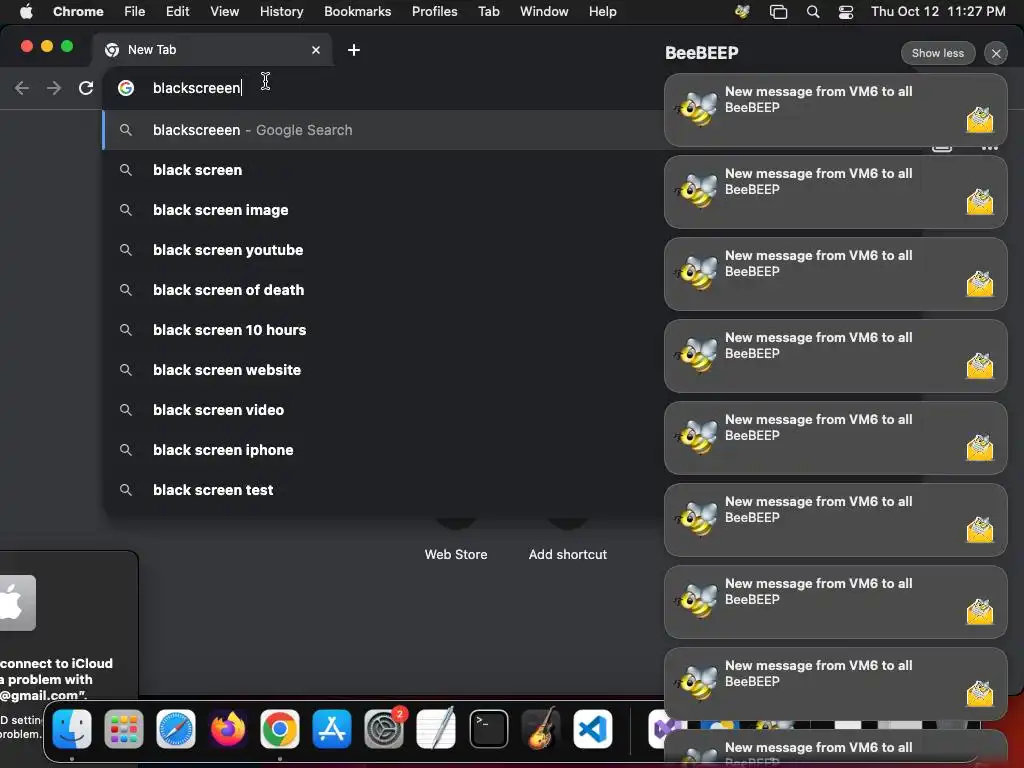Open Finder from the Dock
1024x768 pixels.
point(72,729)
